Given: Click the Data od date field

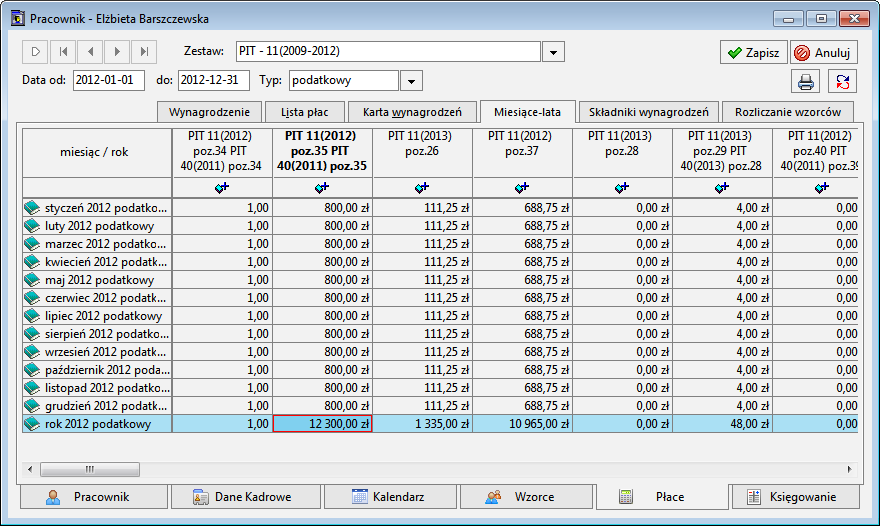Looking at the screenshot, I should pyautogui.click(x=108, y=80).
